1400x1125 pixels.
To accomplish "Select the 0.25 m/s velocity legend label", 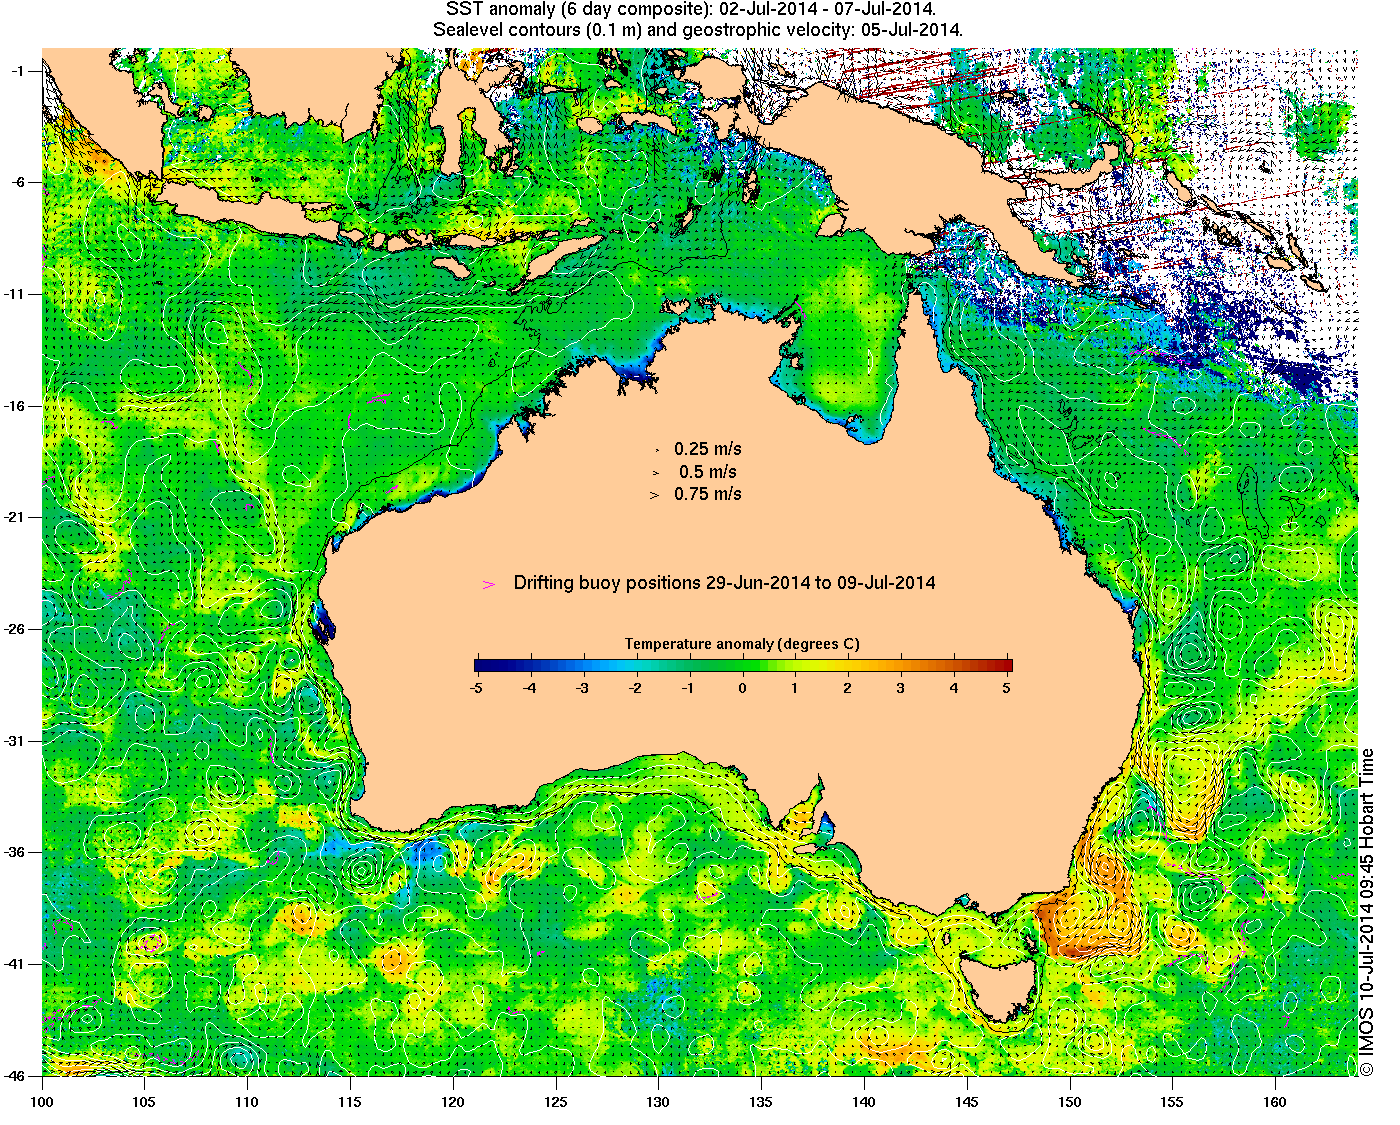I will [708, 449].
